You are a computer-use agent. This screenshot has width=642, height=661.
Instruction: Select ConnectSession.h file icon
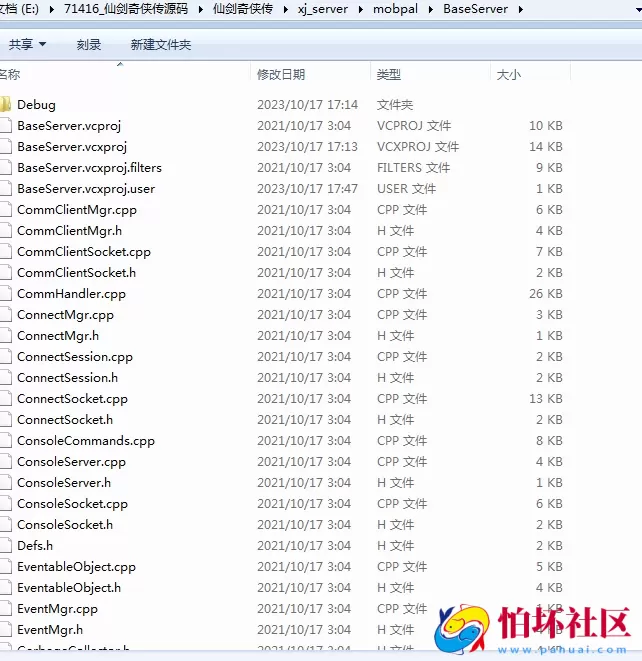click(5, 378)
